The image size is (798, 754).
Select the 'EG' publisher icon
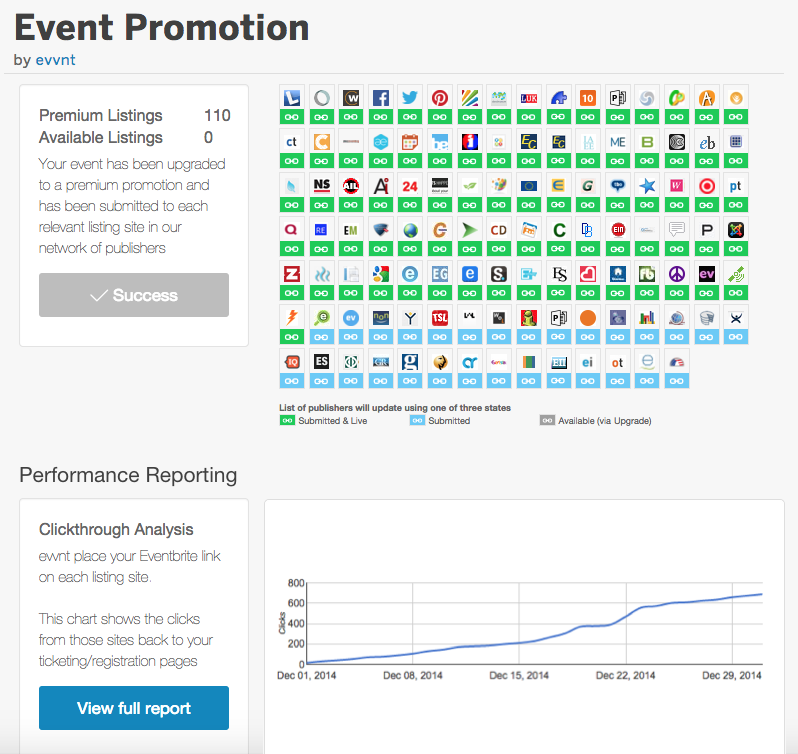[440, 274]
